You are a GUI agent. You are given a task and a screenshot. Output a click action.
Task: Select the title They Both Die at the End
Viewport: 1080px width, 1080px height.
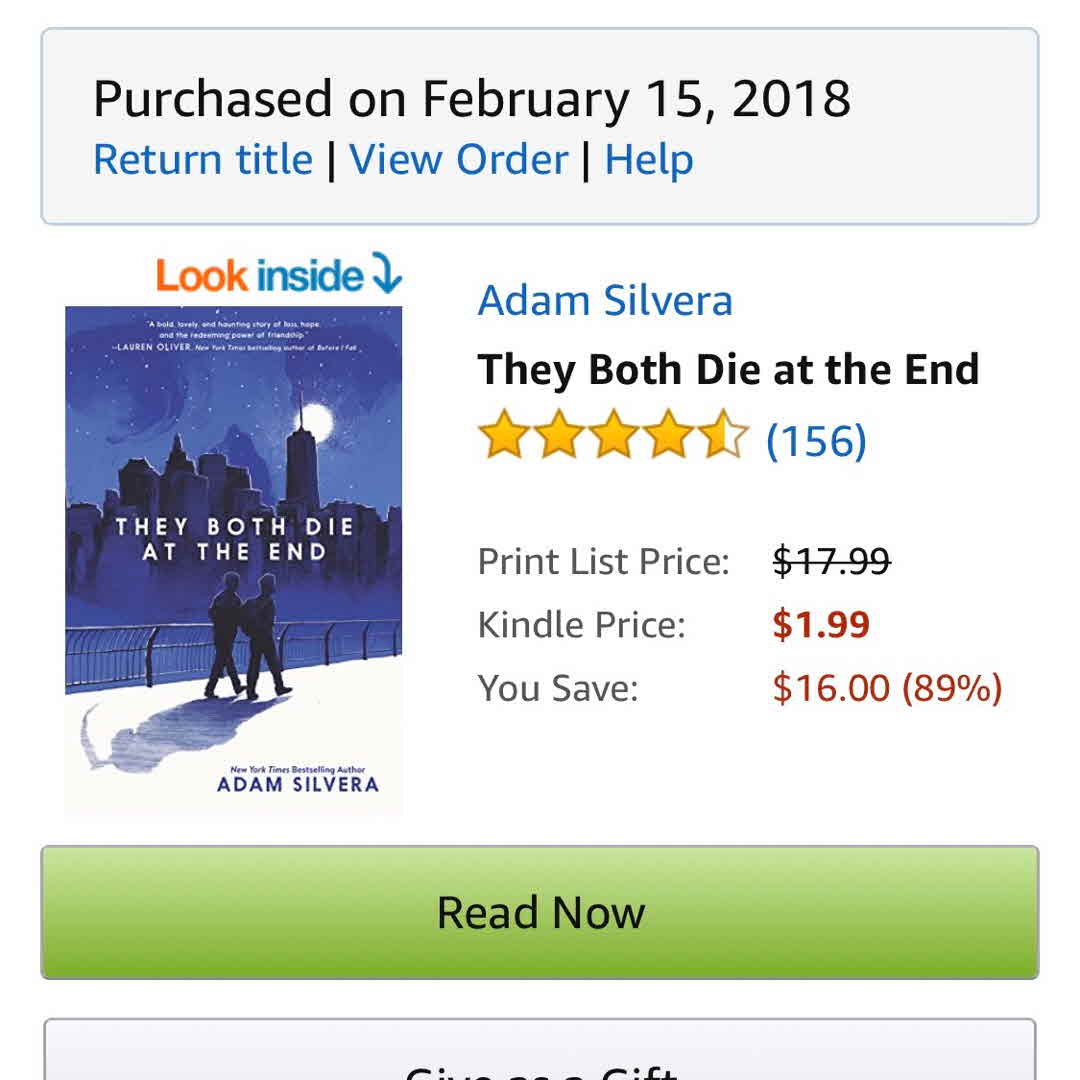click(x=728, y=369)
